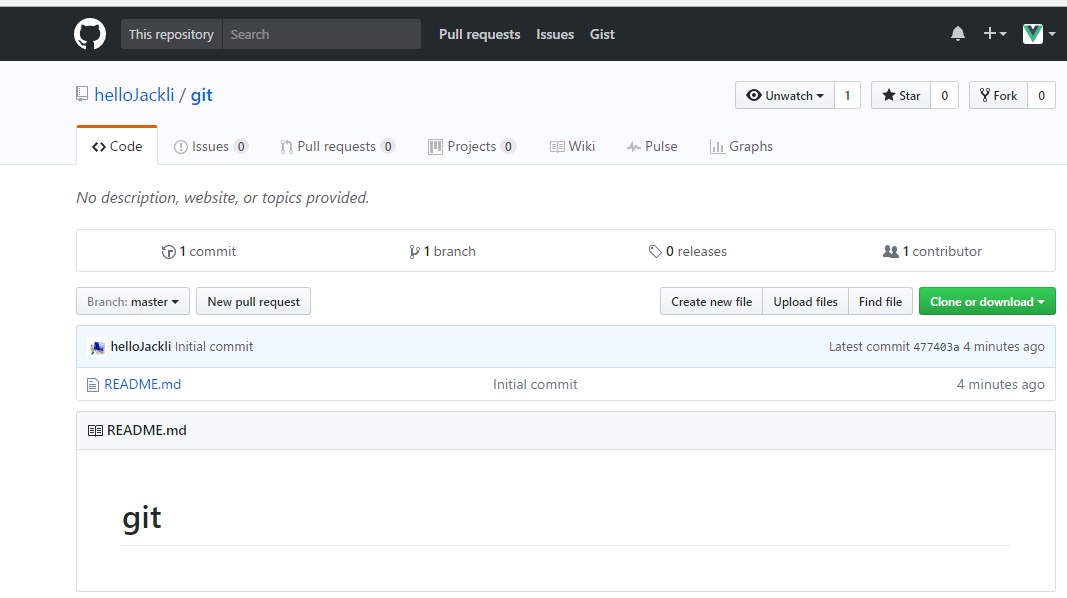Screen dimensions: 1067x598
Task: Fork the repository
Action: tap(998, 95)
